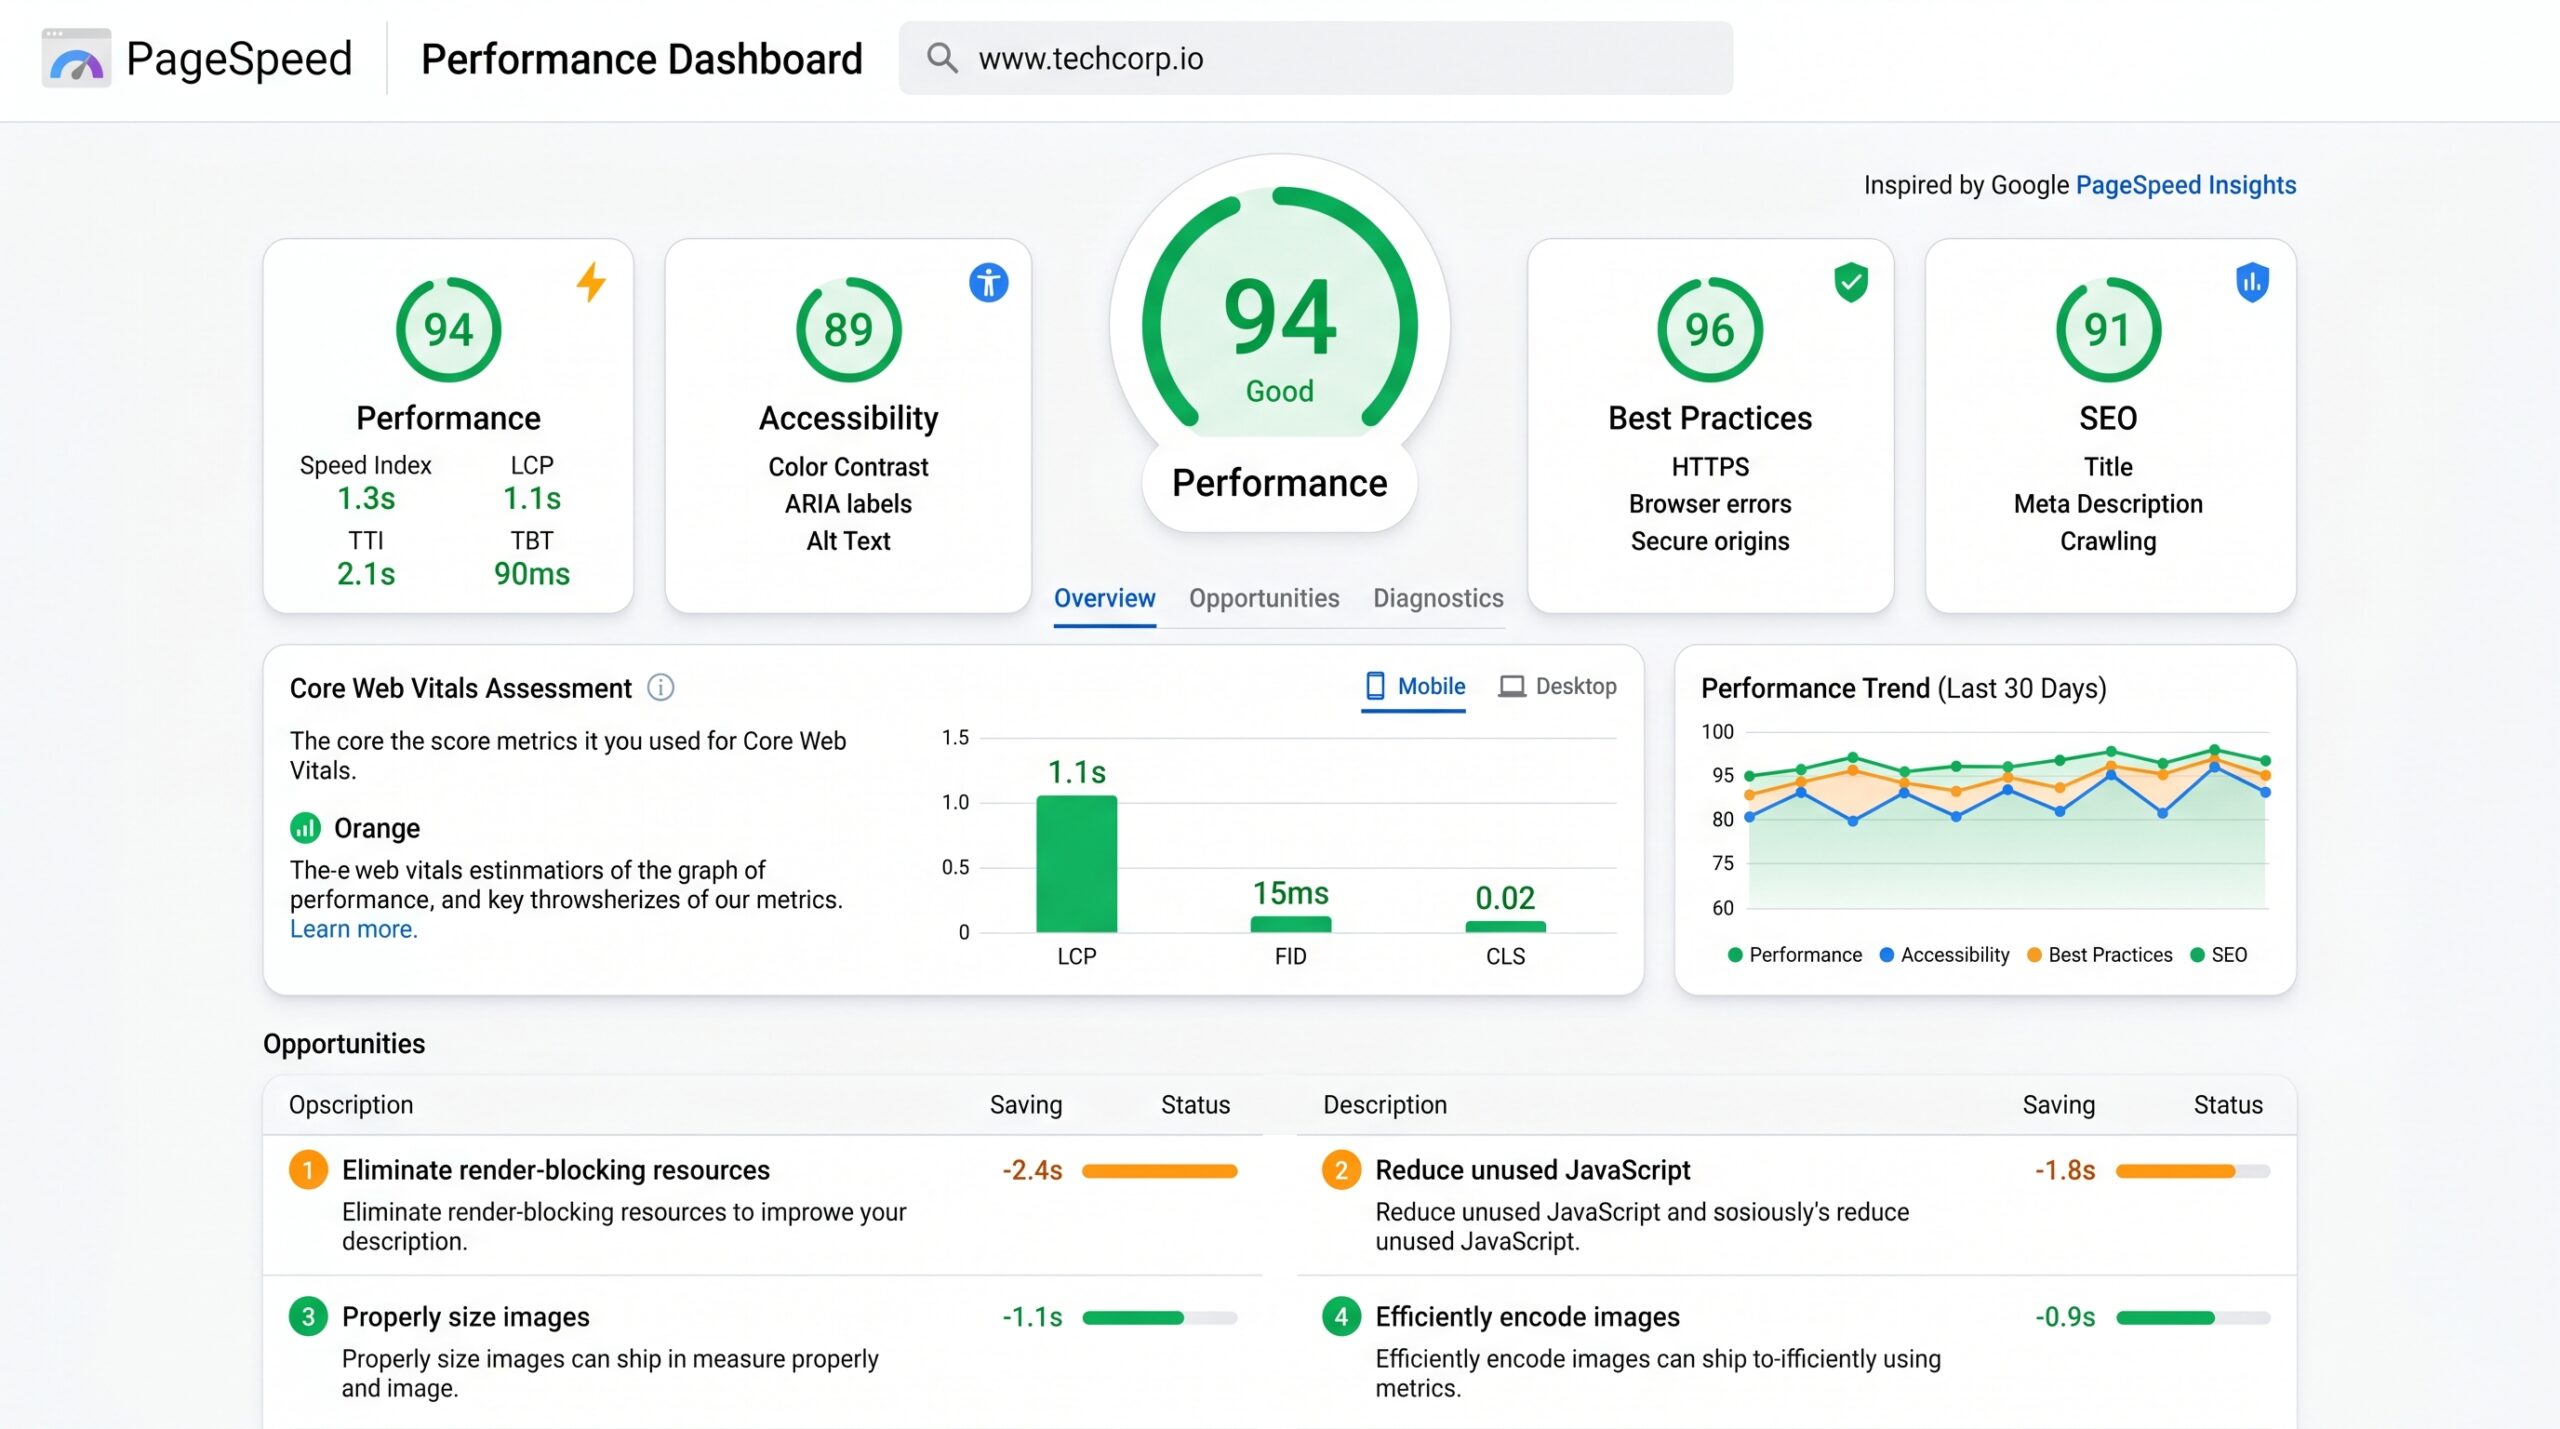Click the Core Web Vitals Assessment heading
The image size is (2560, 1429).
pos(461,688)
